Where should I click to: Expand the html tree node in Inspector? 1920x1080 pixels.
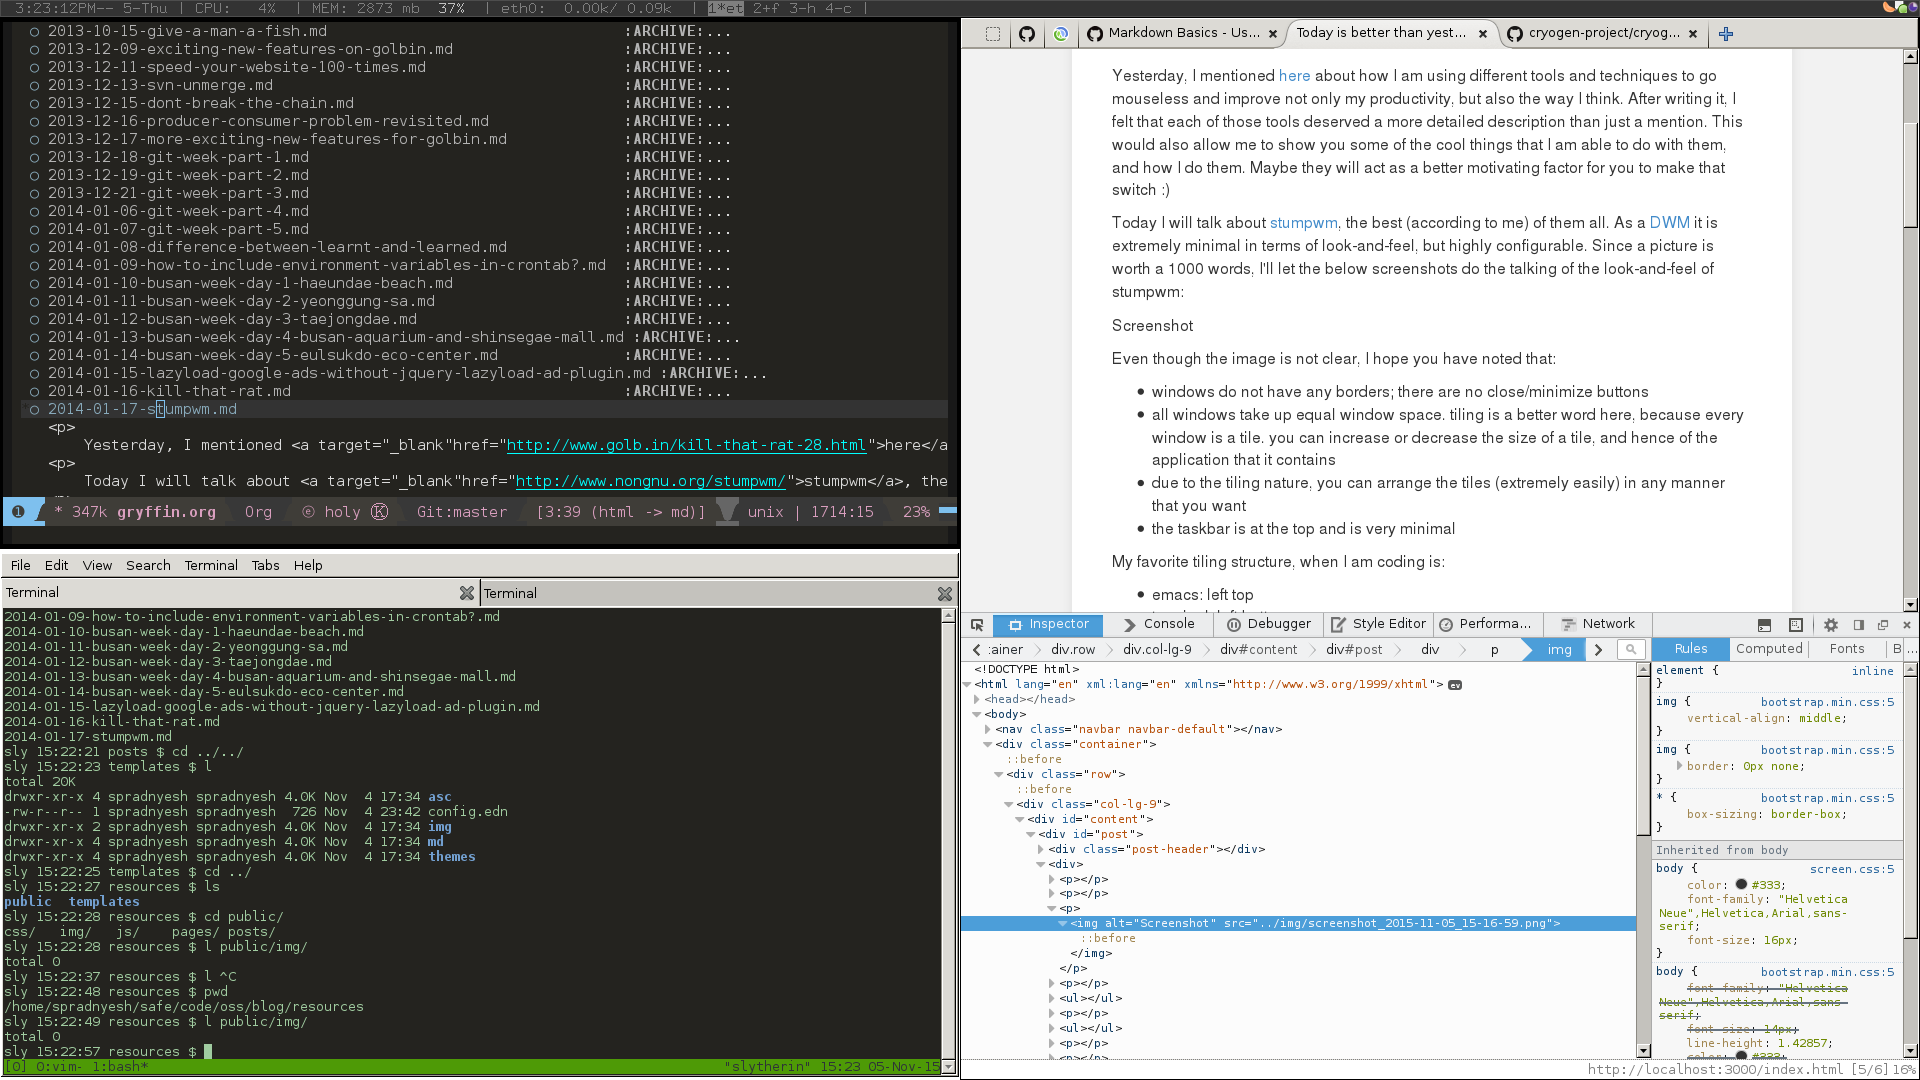(x=972, y=684)
